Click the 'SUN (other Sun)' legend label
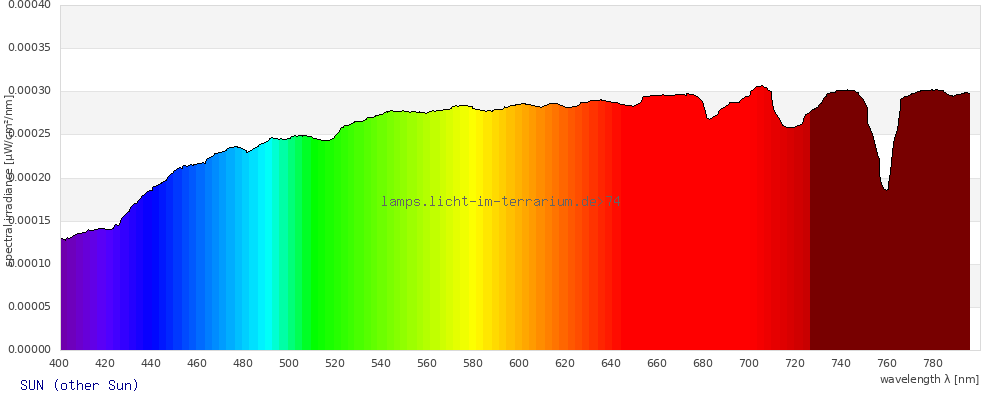This screenshot has width=1000, height=400. point(80,385)
